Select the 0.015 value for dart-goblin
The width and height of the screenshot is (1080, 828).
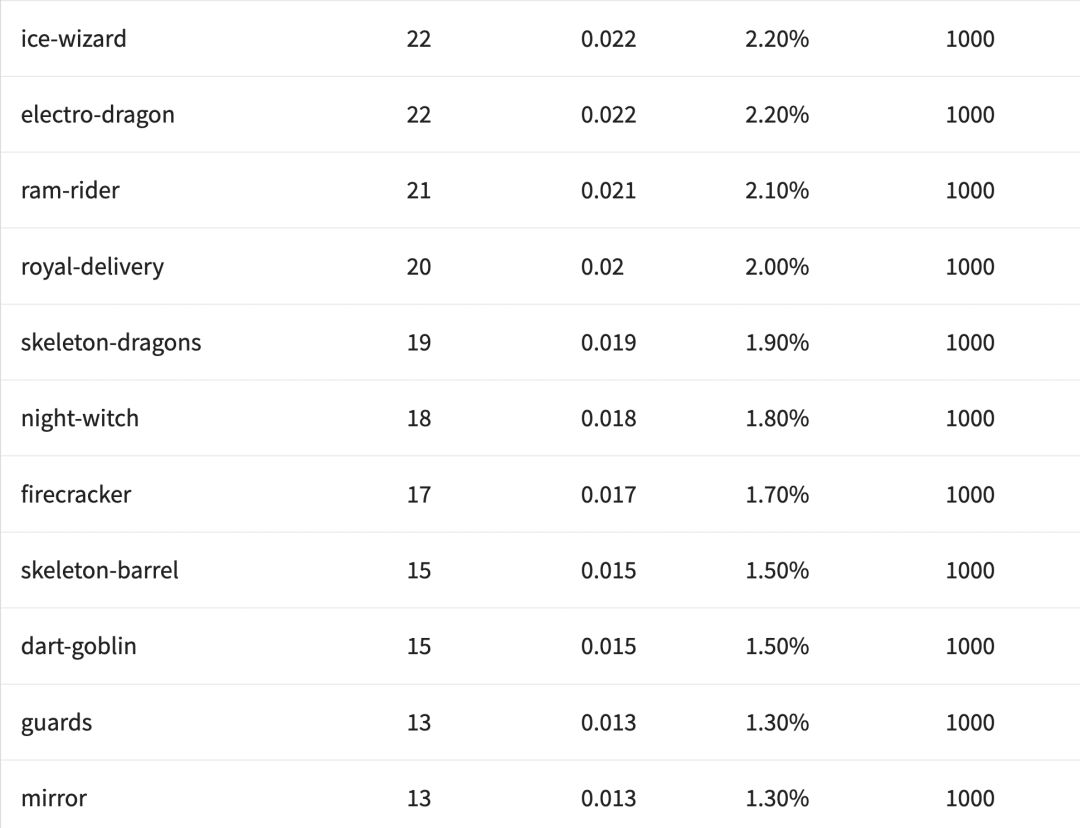click(608, 647)
